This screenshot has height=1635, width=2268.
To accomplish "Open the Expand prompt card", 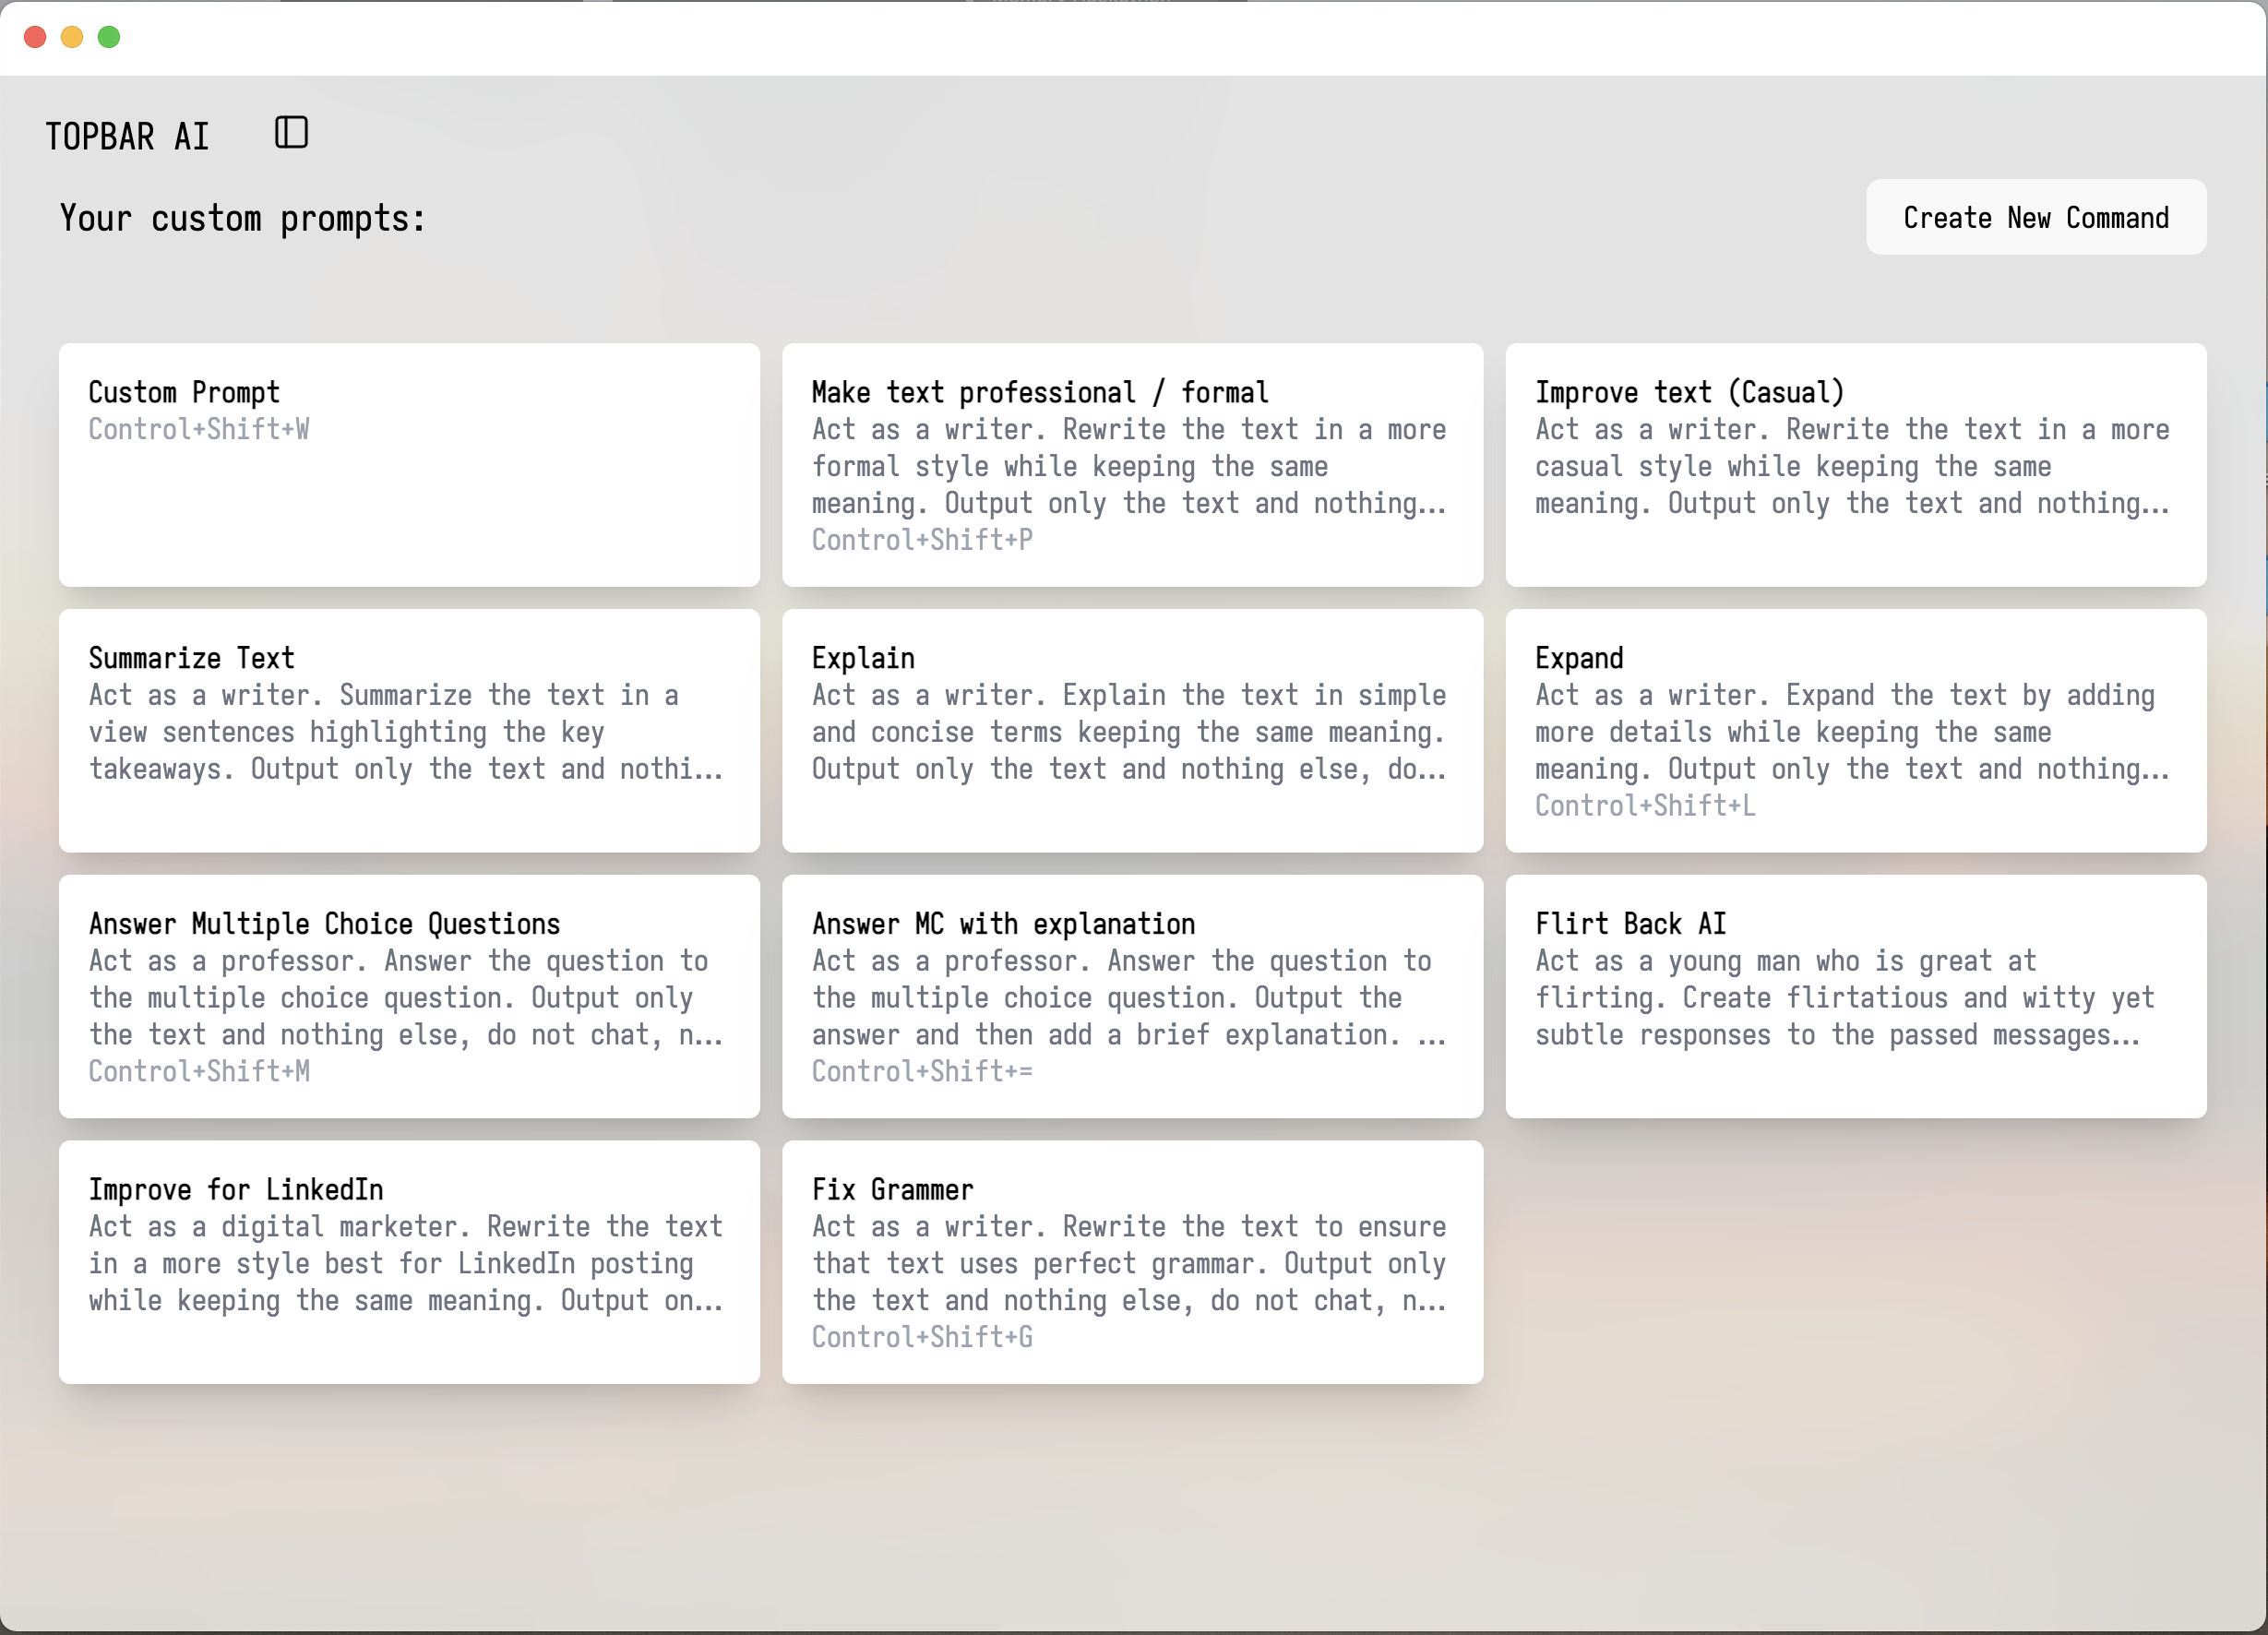I will pyautogui.click(x=1856, y=731).
